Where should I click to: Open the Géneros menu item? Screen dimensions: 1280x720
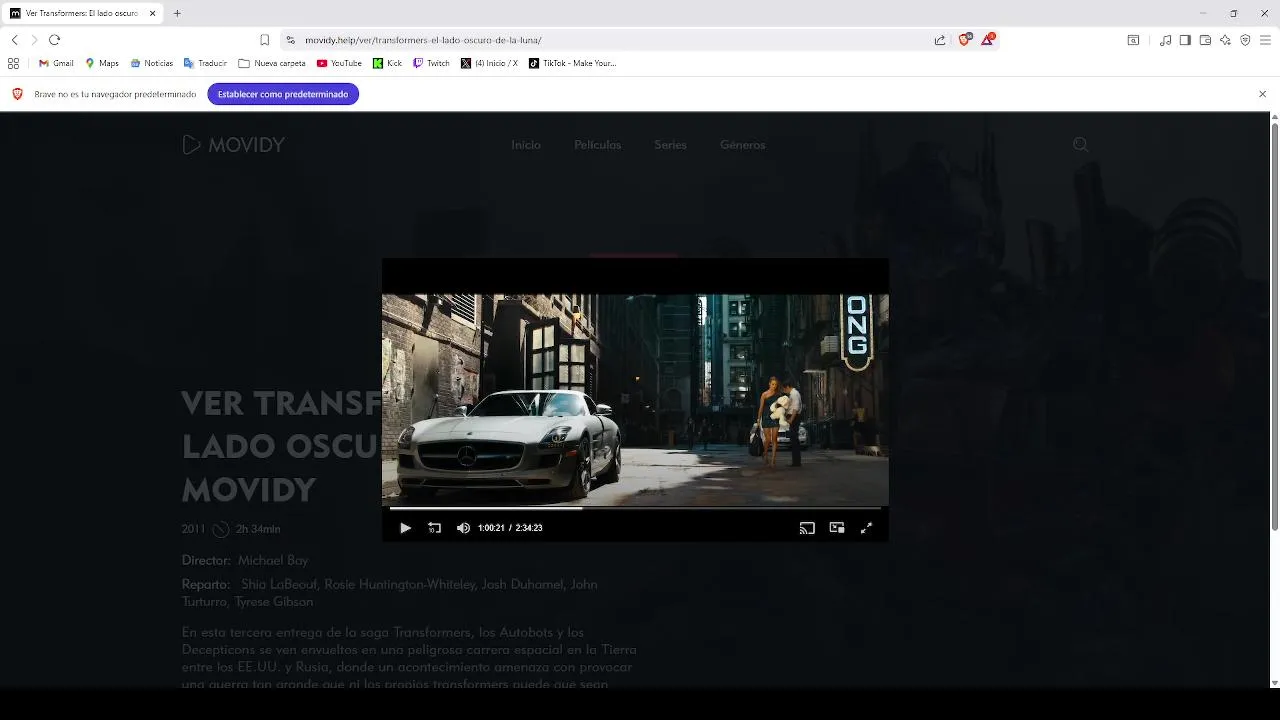click(742, 145)
